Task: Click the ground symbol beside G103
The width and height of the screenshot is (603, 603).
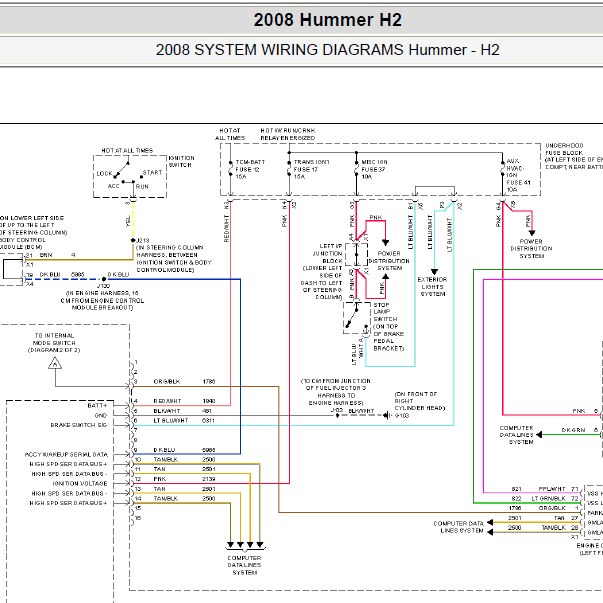Action: point(388,415)
